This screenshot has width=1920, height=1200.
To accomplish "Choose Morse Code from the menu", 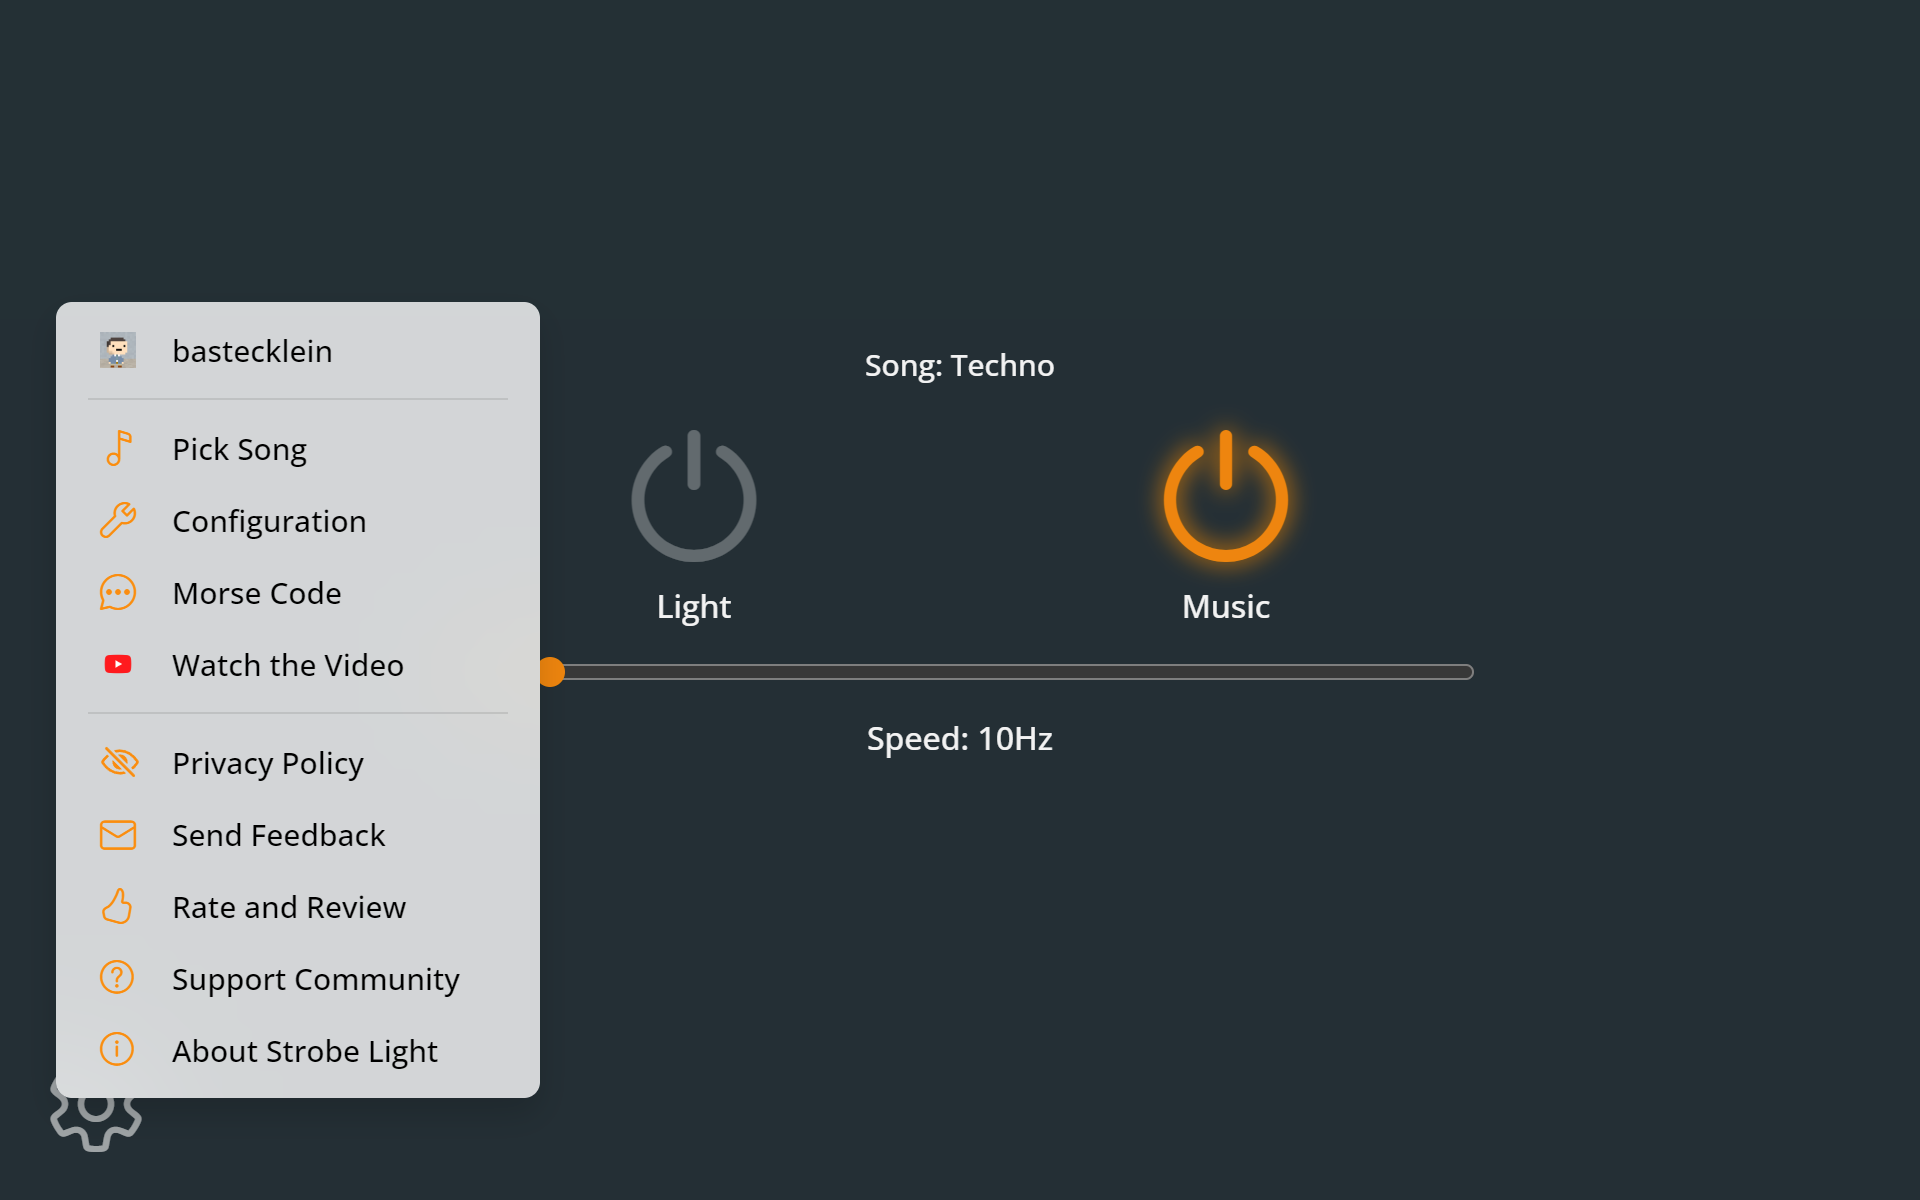I will [256, 592].
